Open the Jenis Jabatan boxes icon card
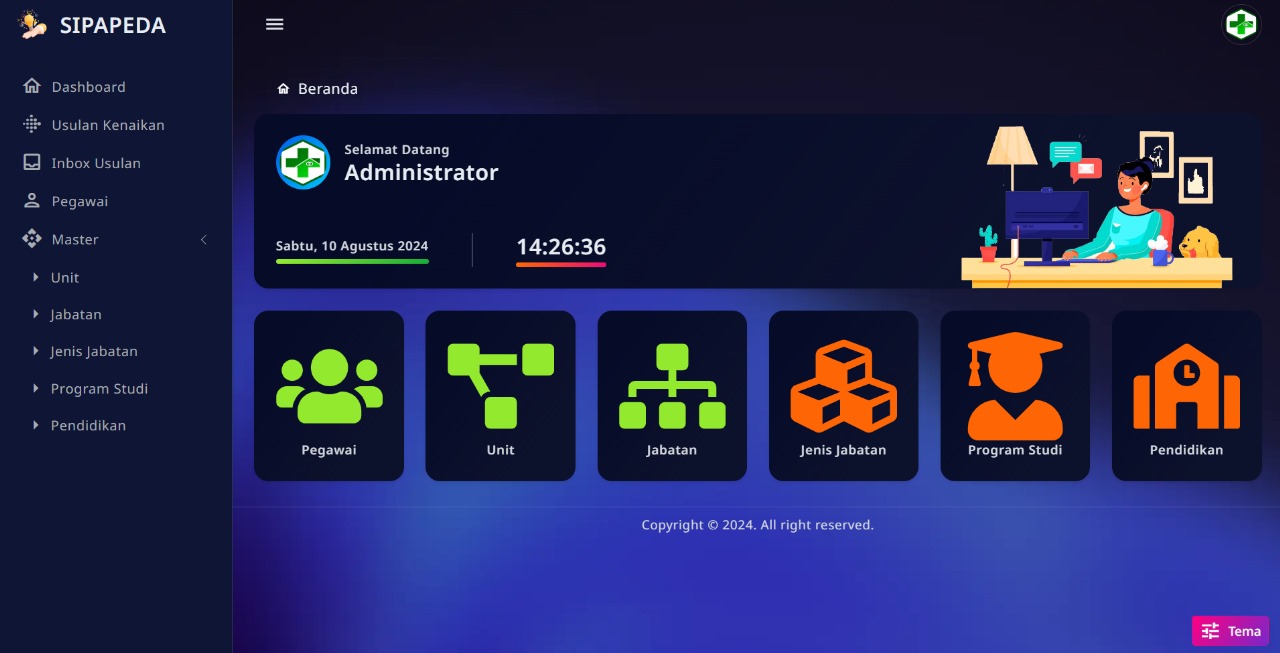 [x=843, y=395]
